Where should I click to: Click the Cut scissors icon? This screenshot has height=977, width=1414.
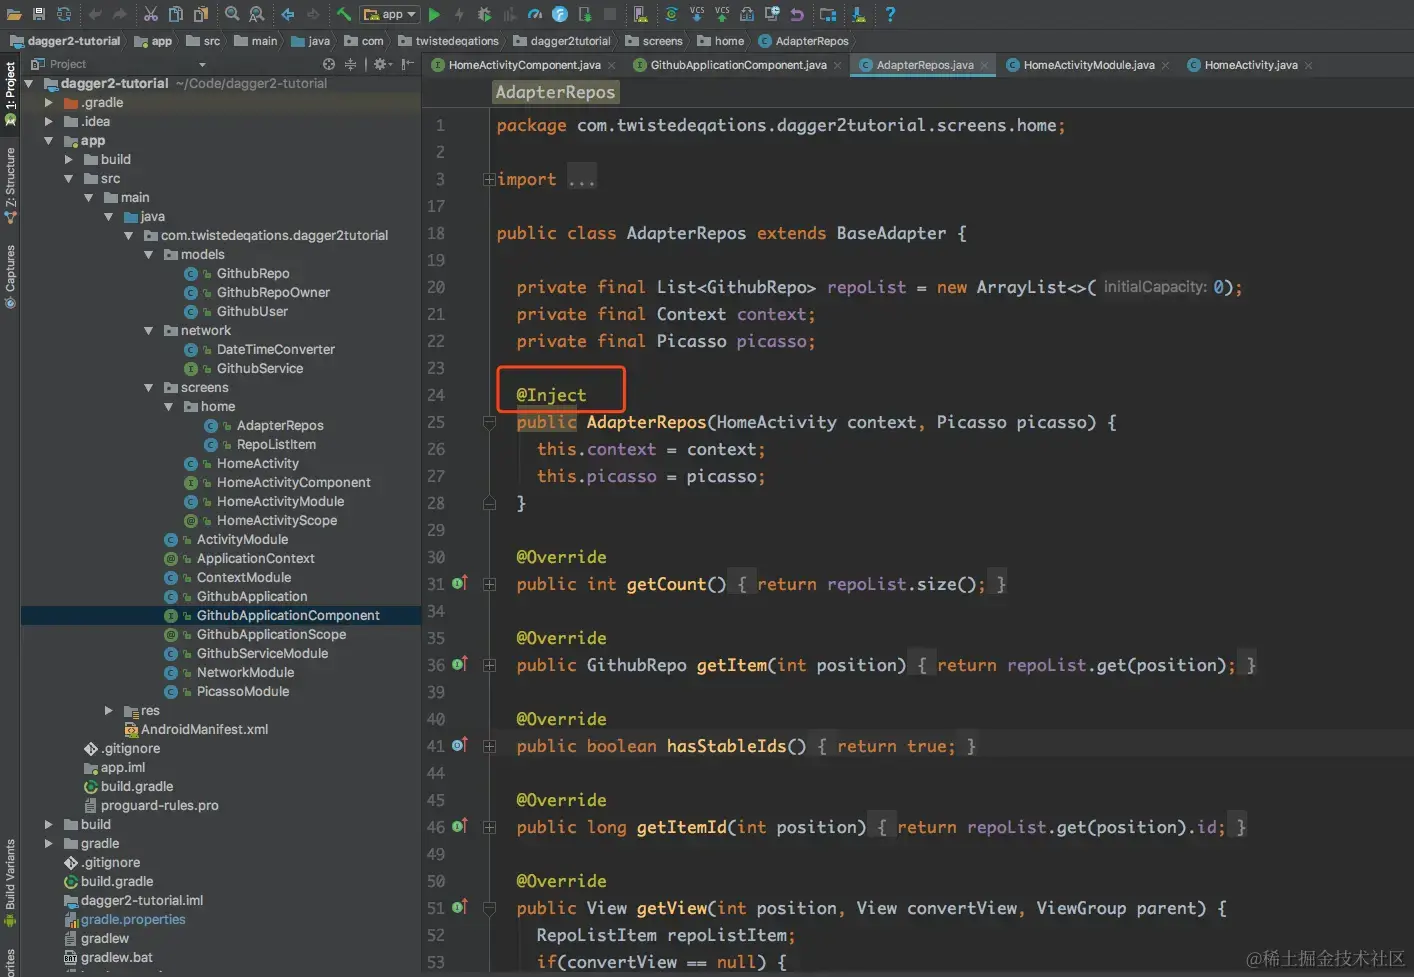[x=150, y=14]
